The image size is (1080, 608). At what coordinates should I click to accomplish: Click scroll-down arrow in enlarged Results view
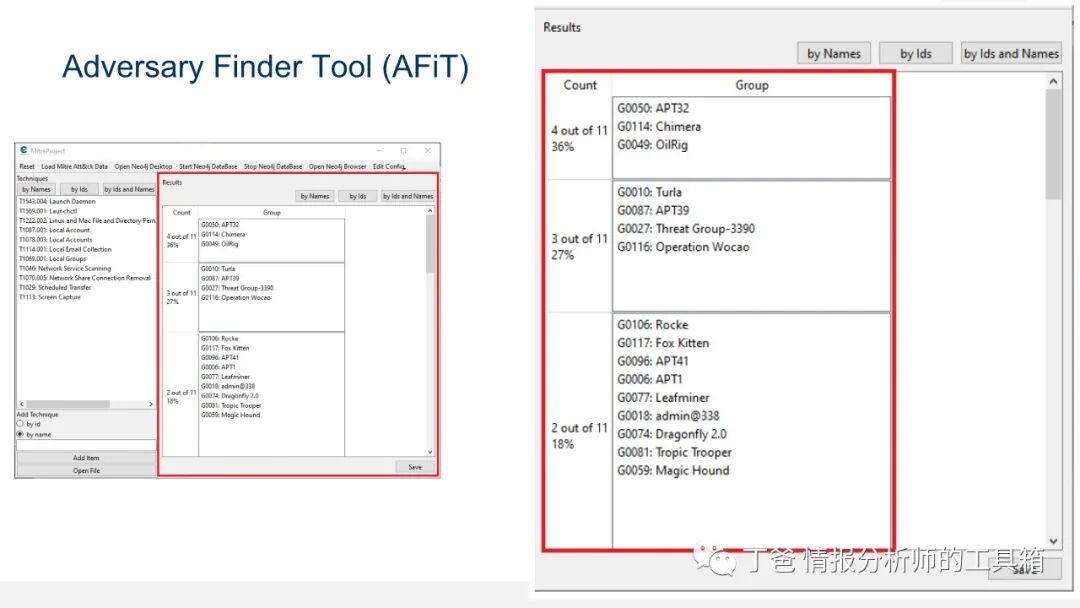point(1053,541)
